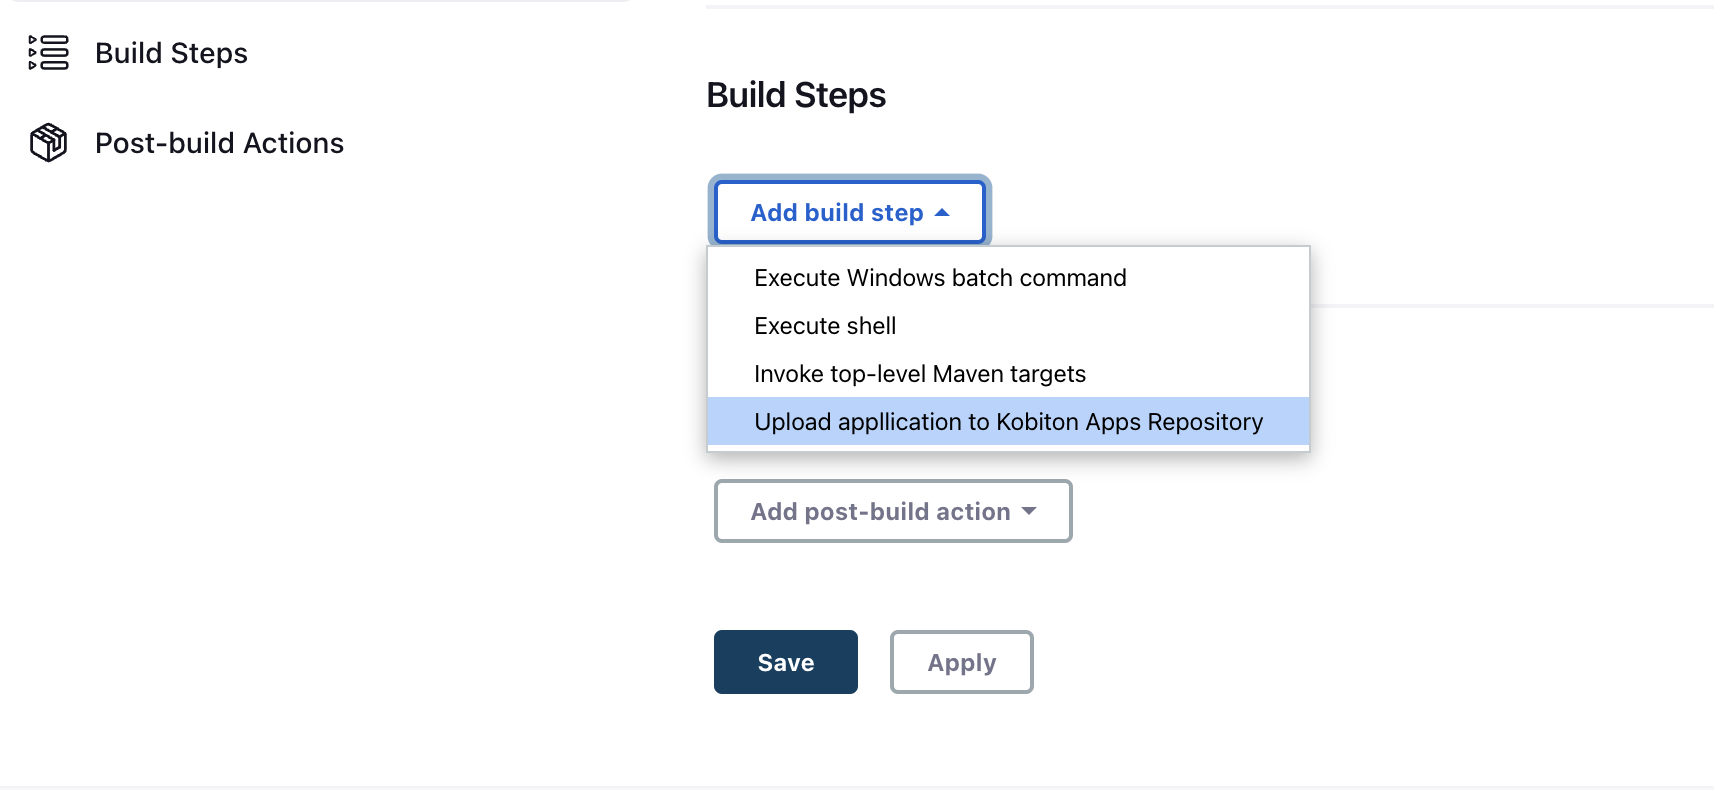Viewport: 1714px width, 790px height.
Task: Choose Execute shell from the dropdown
Action: (x=824, y=326)
